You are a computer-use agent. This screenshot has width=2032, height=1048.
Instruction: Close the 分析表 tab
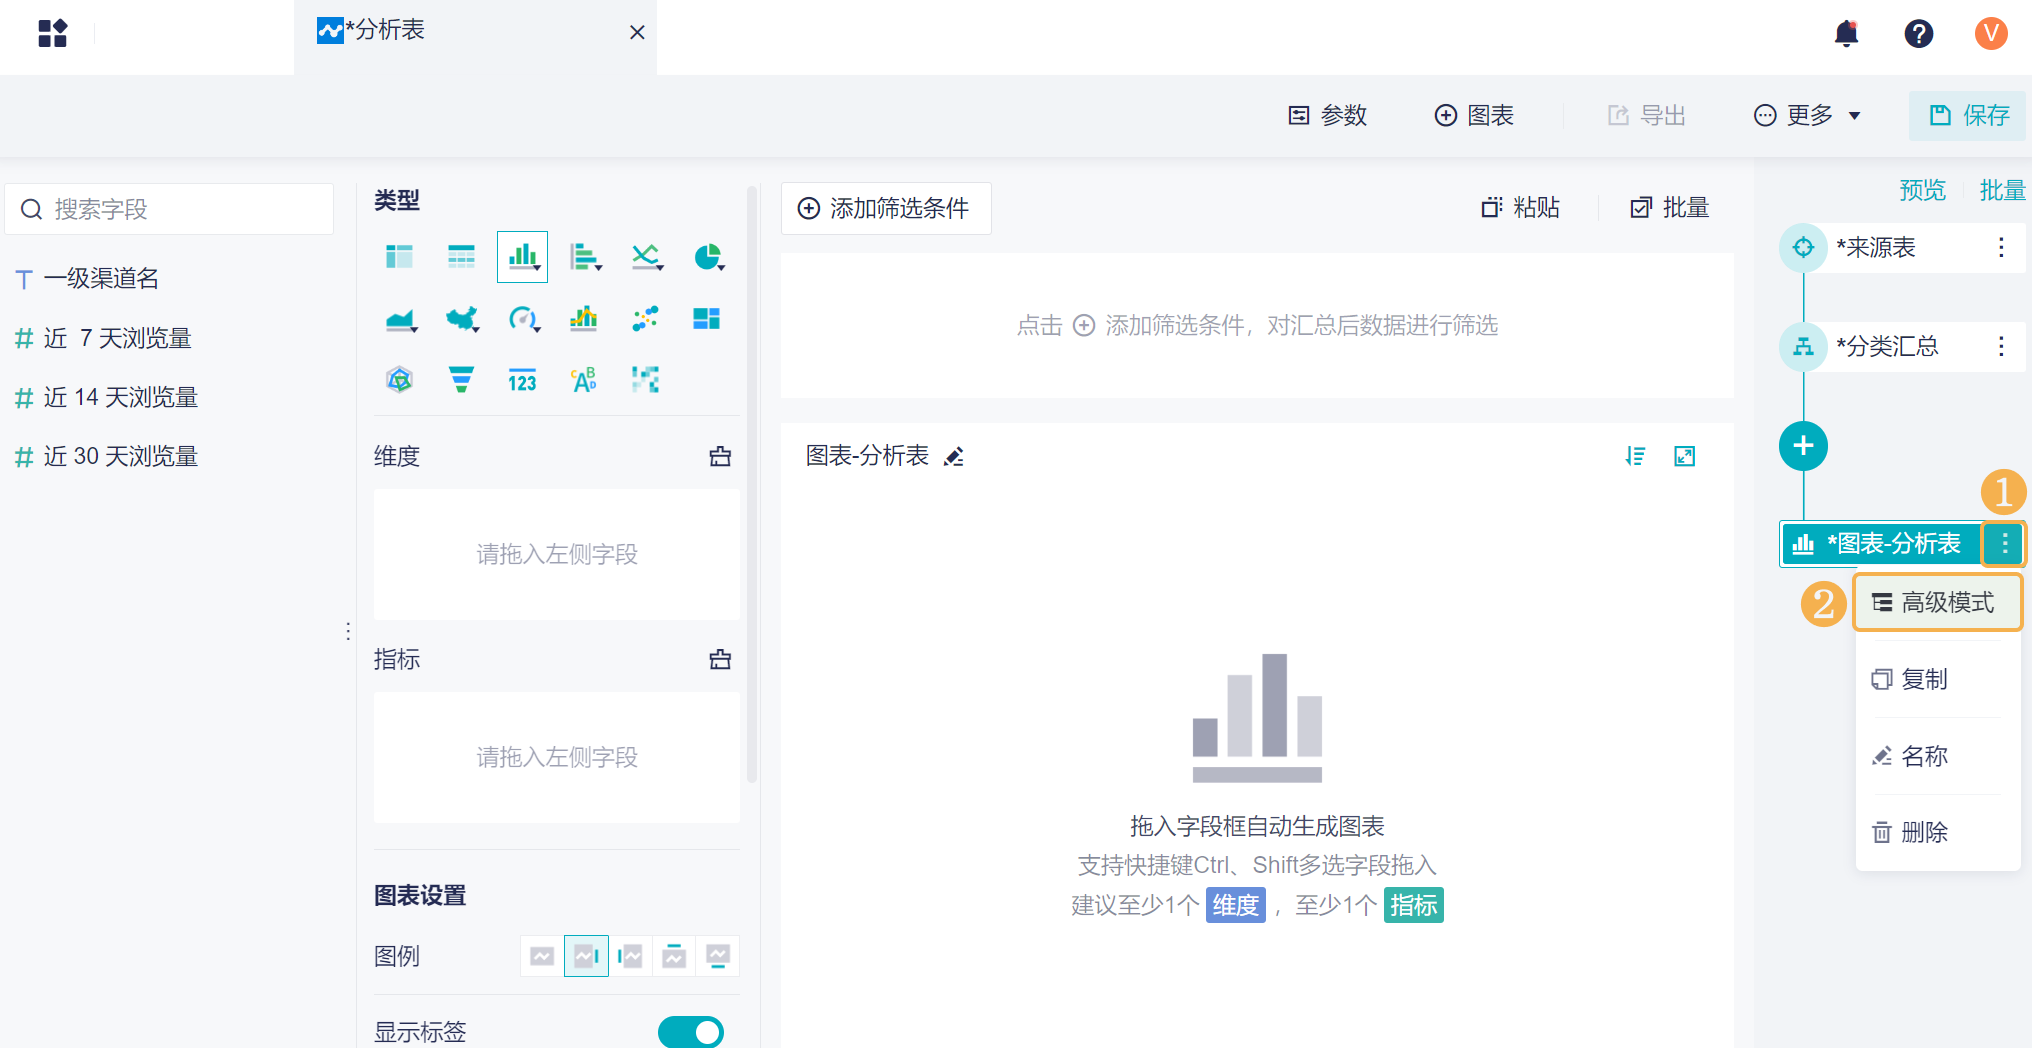[x=637, y=33]
